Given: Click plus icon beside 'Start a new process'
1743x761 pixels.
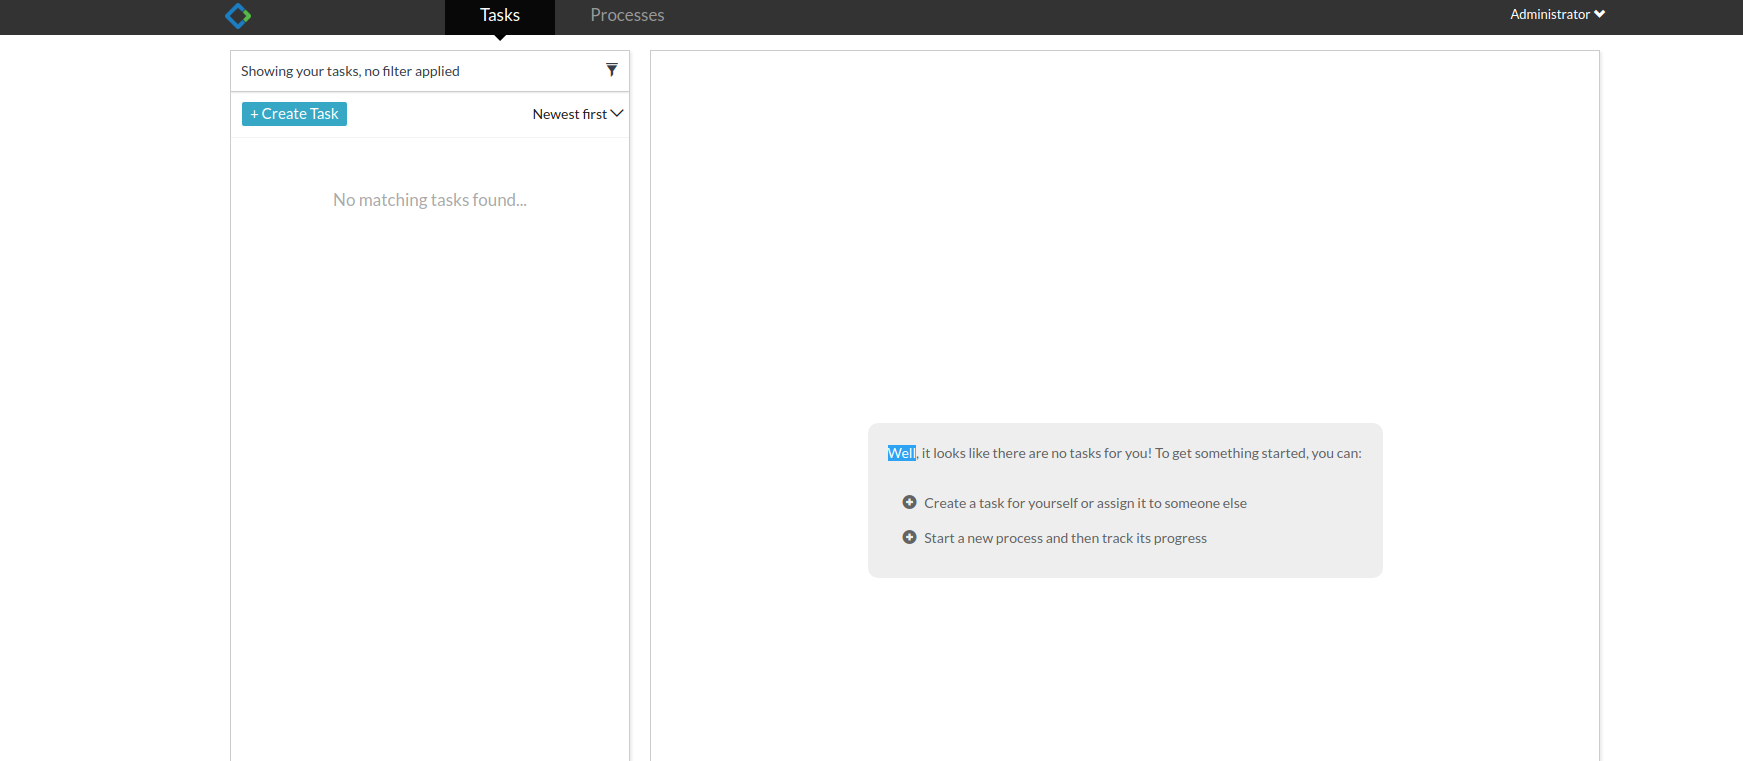Looking at the screenshot, I should click(x=909, y=537).
